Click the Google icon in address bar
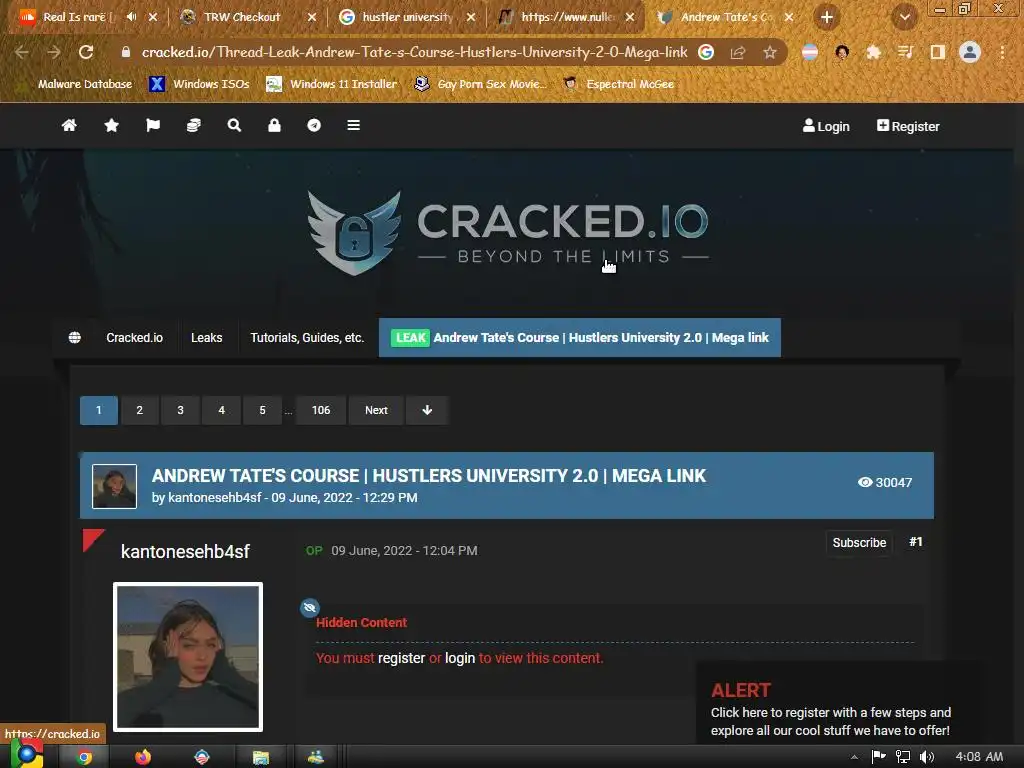The width and height of the screenshot is (1024, 768). point(706,52)
